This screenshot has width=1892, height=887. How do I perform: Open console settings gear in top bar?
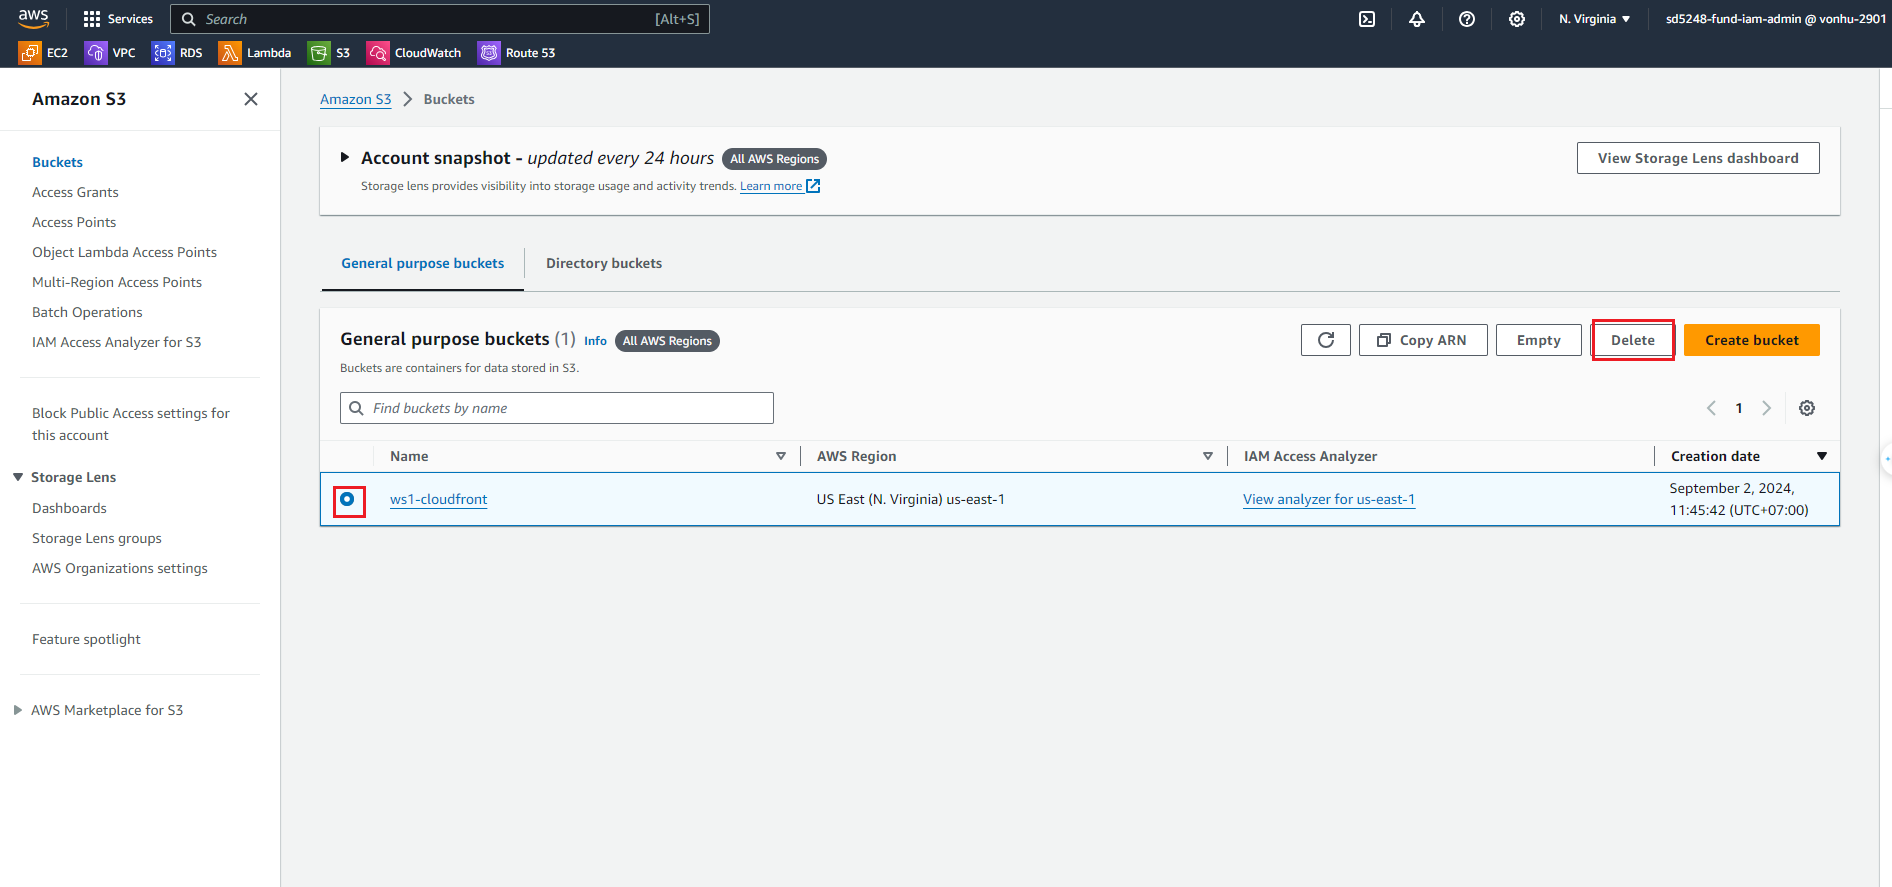coord(1517,19)
